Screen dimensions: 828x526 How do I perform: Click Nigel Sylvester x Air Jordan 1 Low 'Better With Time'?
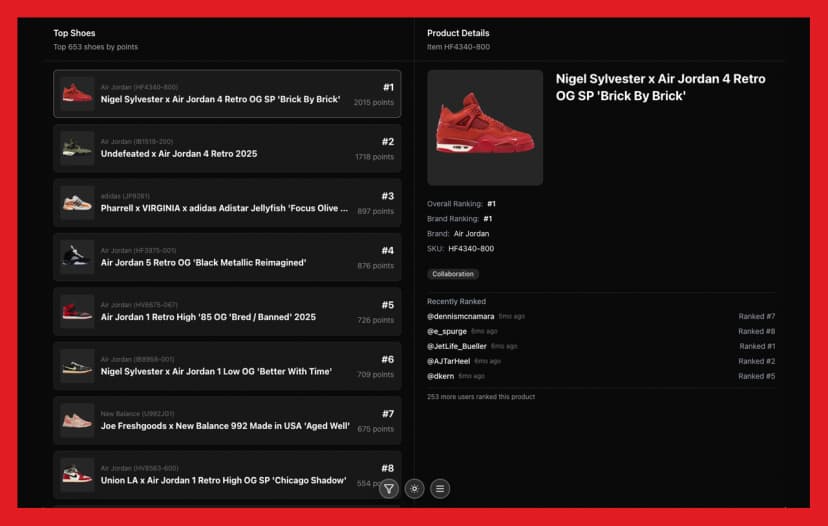click(x=227, y=366)
